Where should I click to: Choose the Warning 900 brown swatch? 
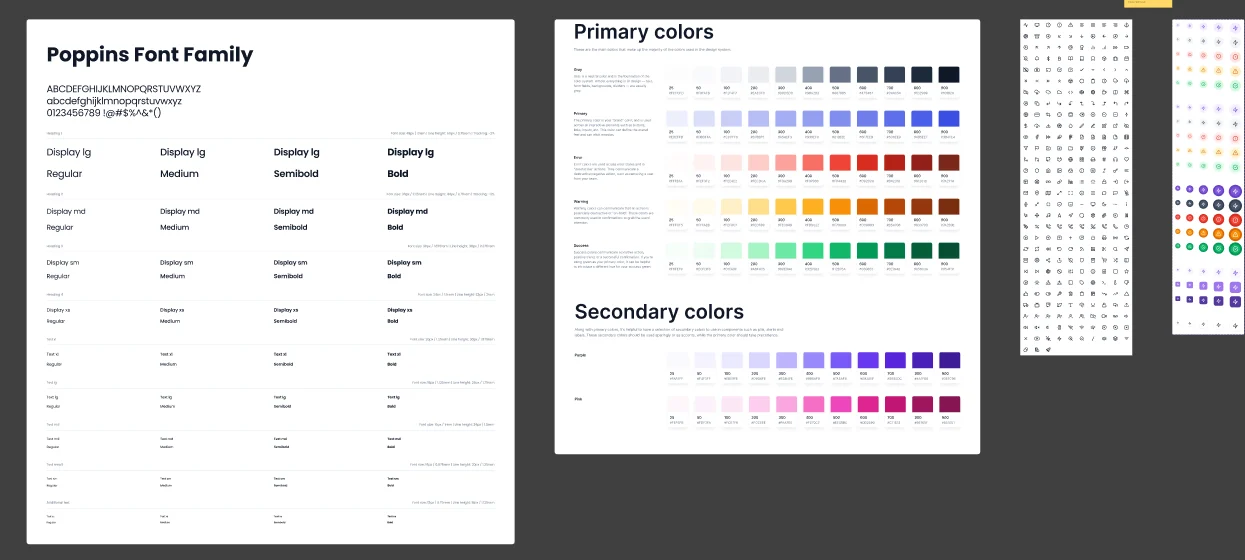(x=948, y=205)
